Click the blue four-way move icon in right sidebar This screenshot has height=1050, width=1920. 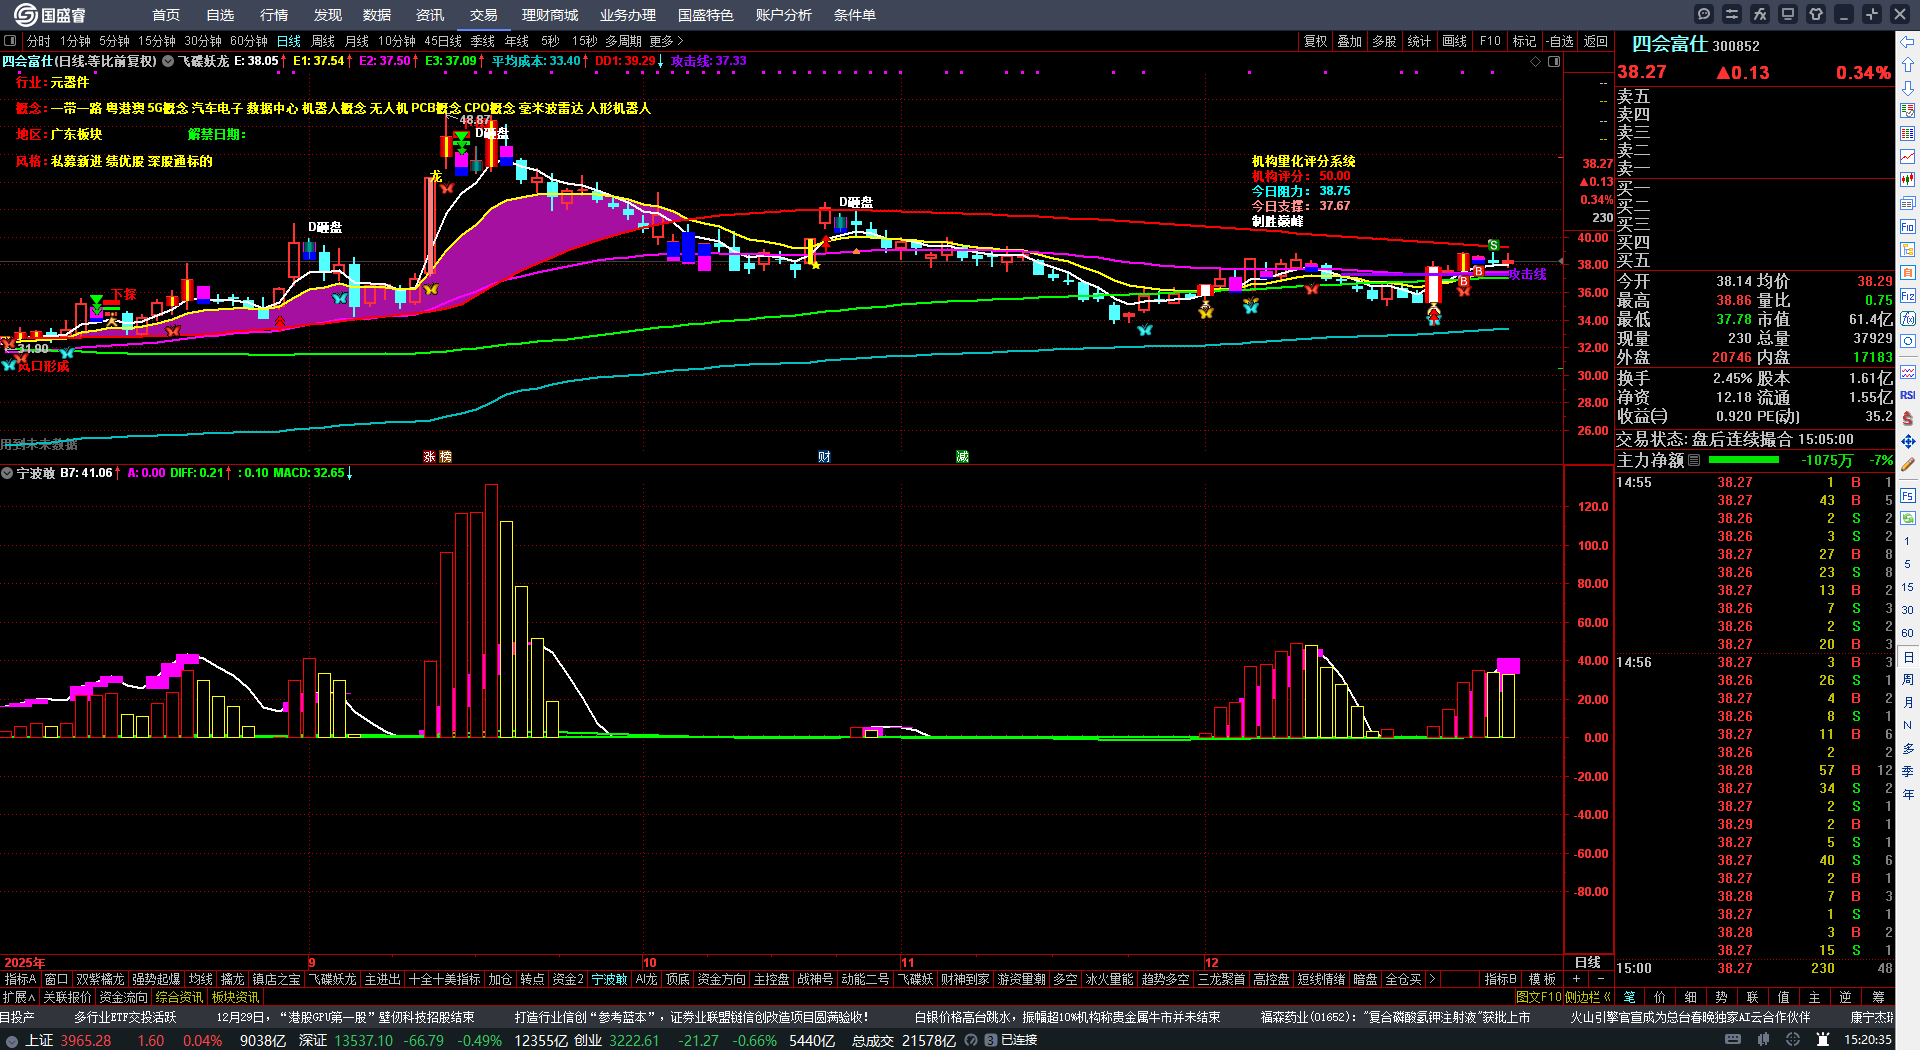tap(1908, 441)
